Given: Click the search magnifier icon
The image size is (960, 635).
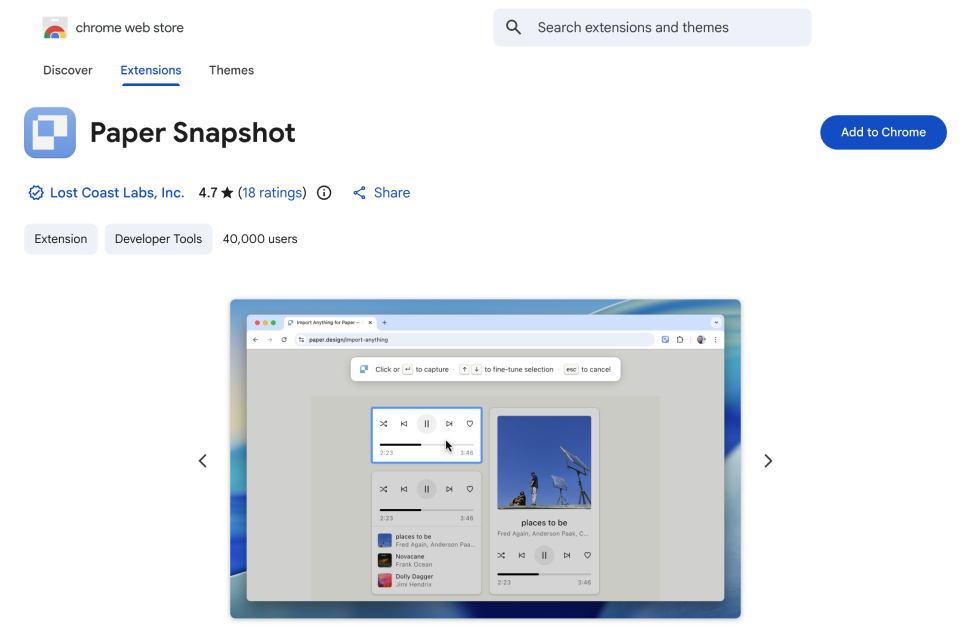Looking at the screenshot, I should (x=514, y=27).
